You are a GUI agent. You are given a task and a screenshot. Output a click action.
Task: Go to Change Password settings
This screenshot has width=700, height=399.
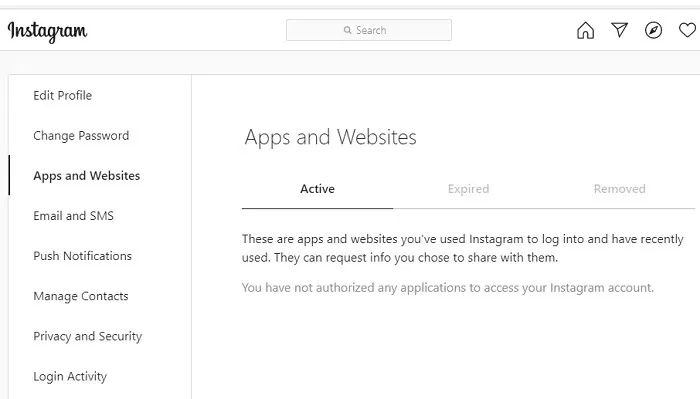point(81,135)
